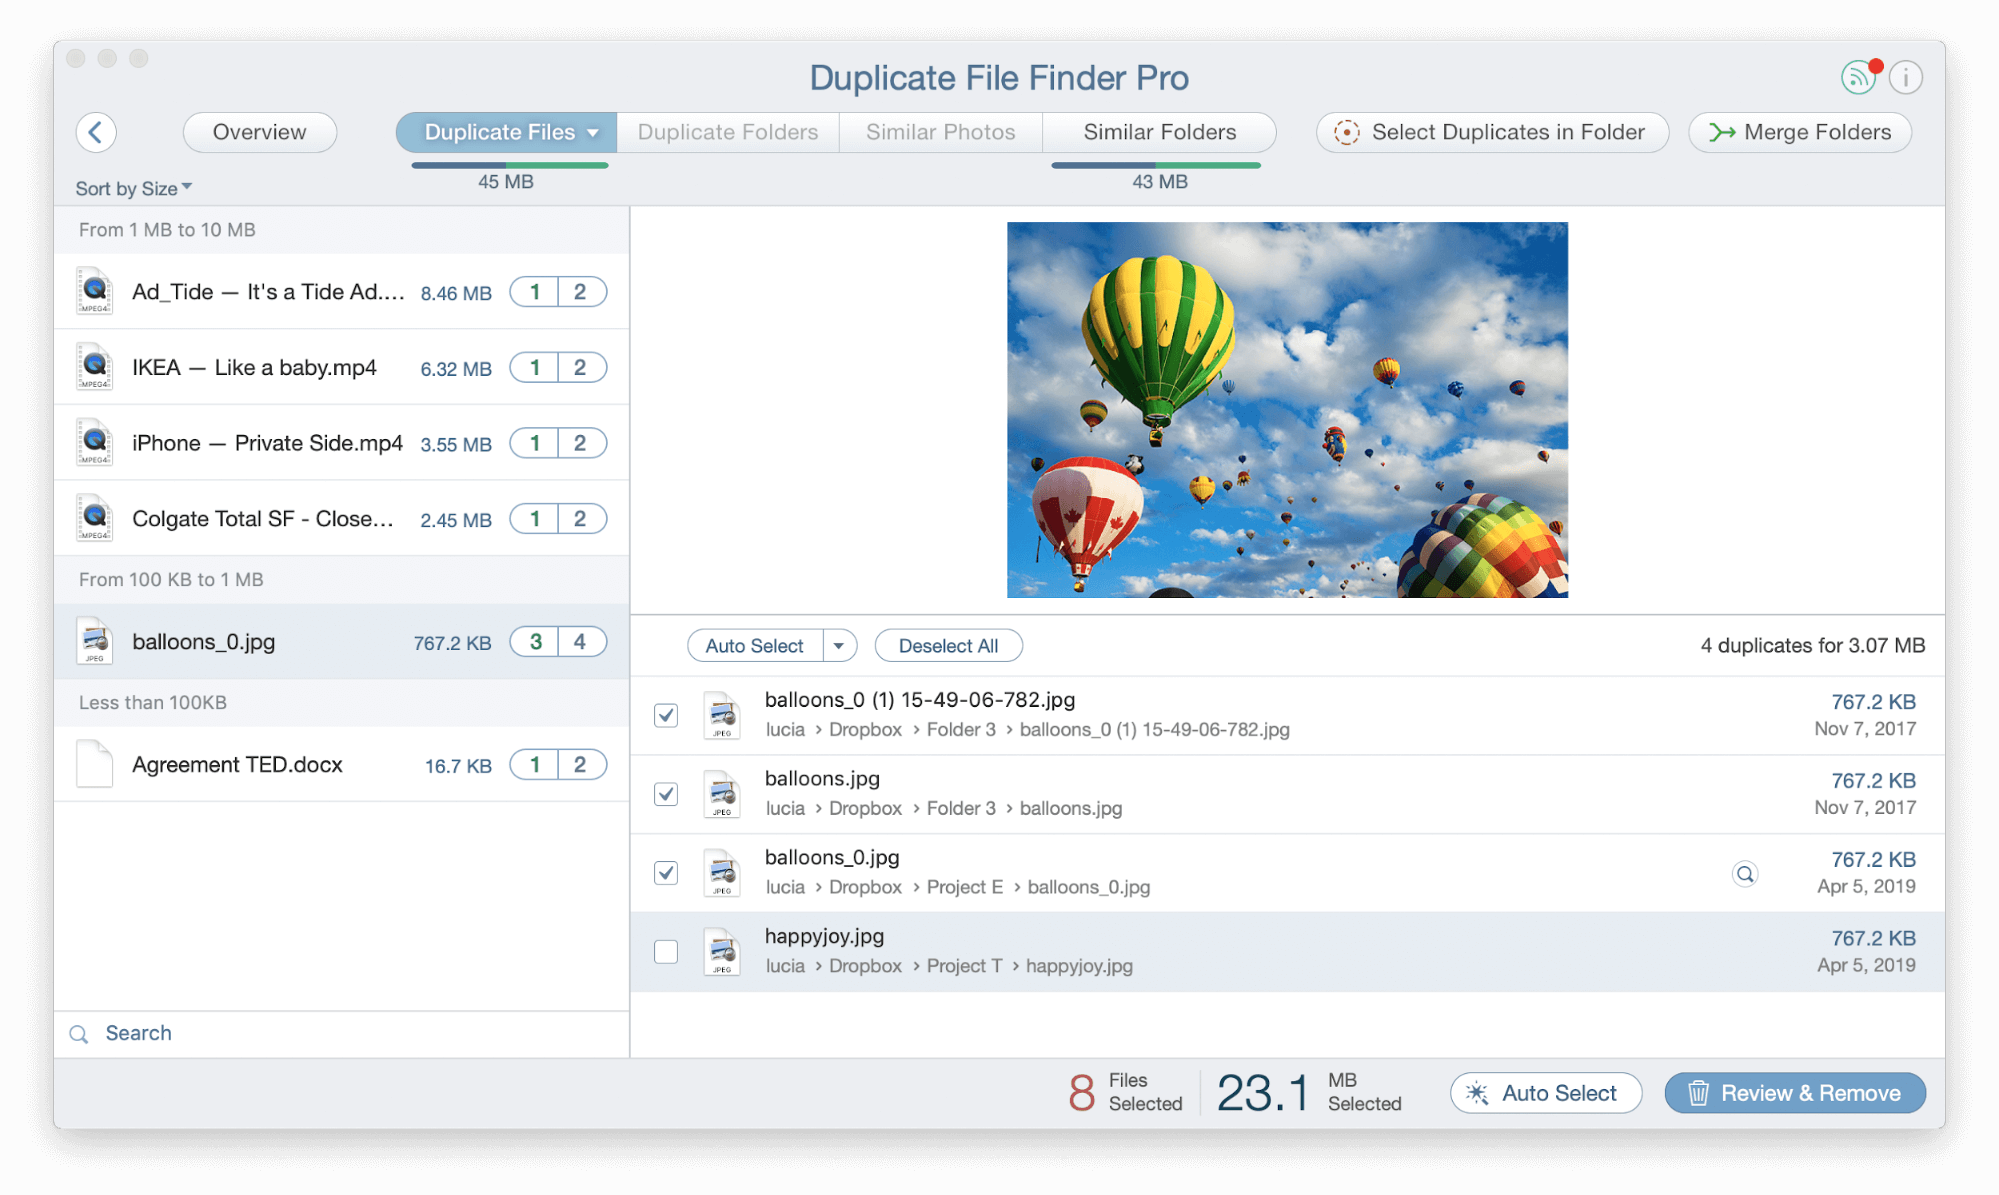This screenshot has width=1999, height=1195.
Task: Click the back navigation arrow icon
Action: [x=94, y=132]
